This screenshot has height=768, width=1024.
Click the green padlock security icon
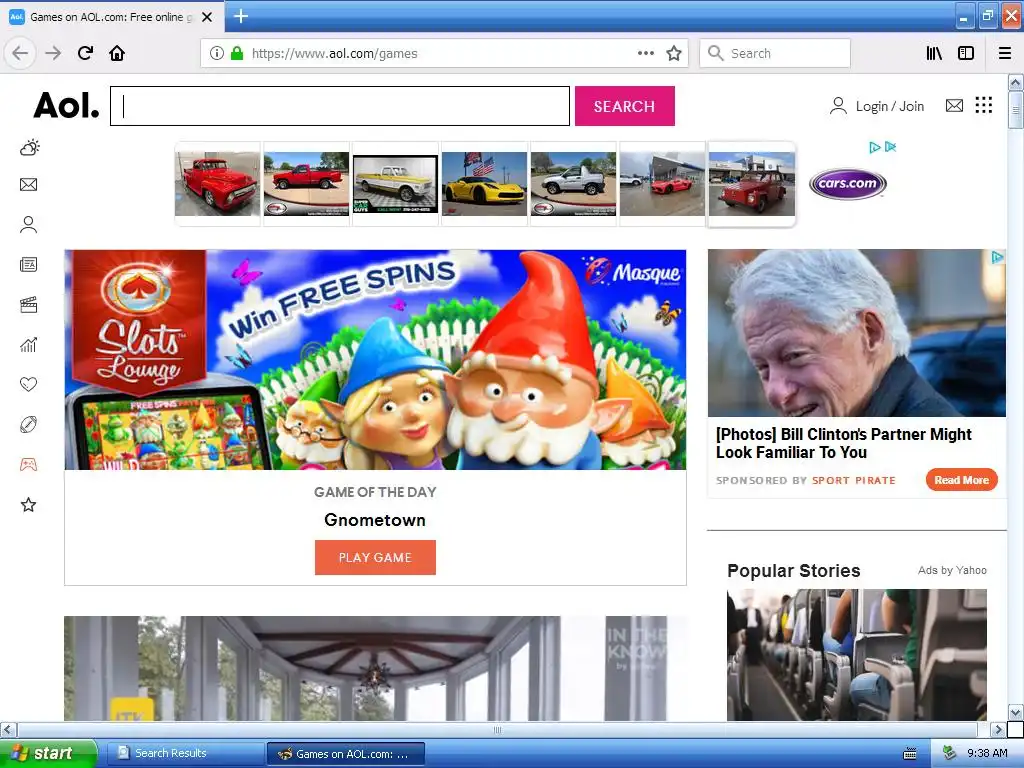tap(236, 53)
